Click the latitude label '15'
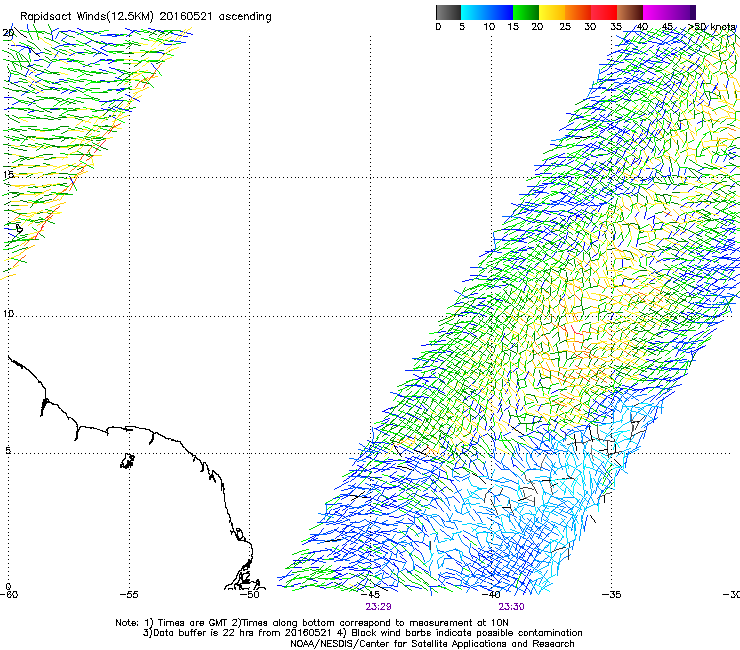The width and height of the screenshot is (740, 650). (8, 175)
